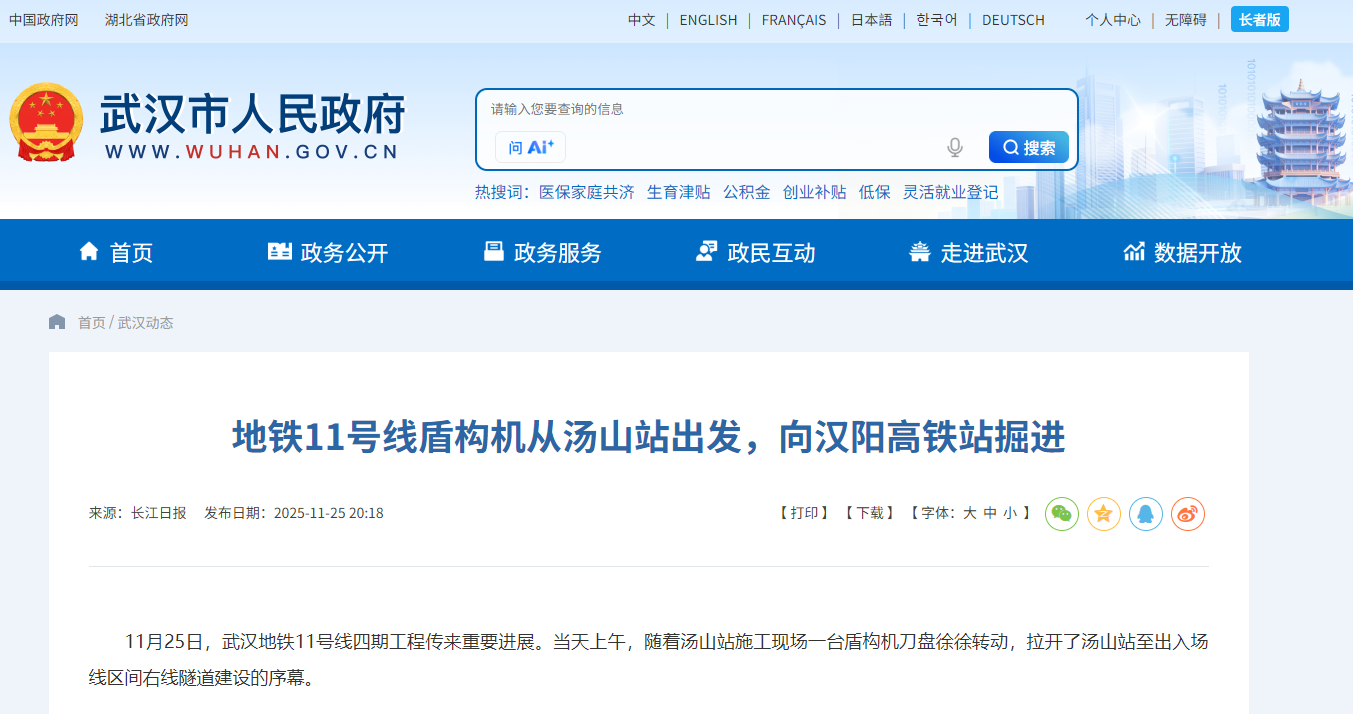
Task: Enable 无障碍 accessibility mode
Action: pos(1185,20)
